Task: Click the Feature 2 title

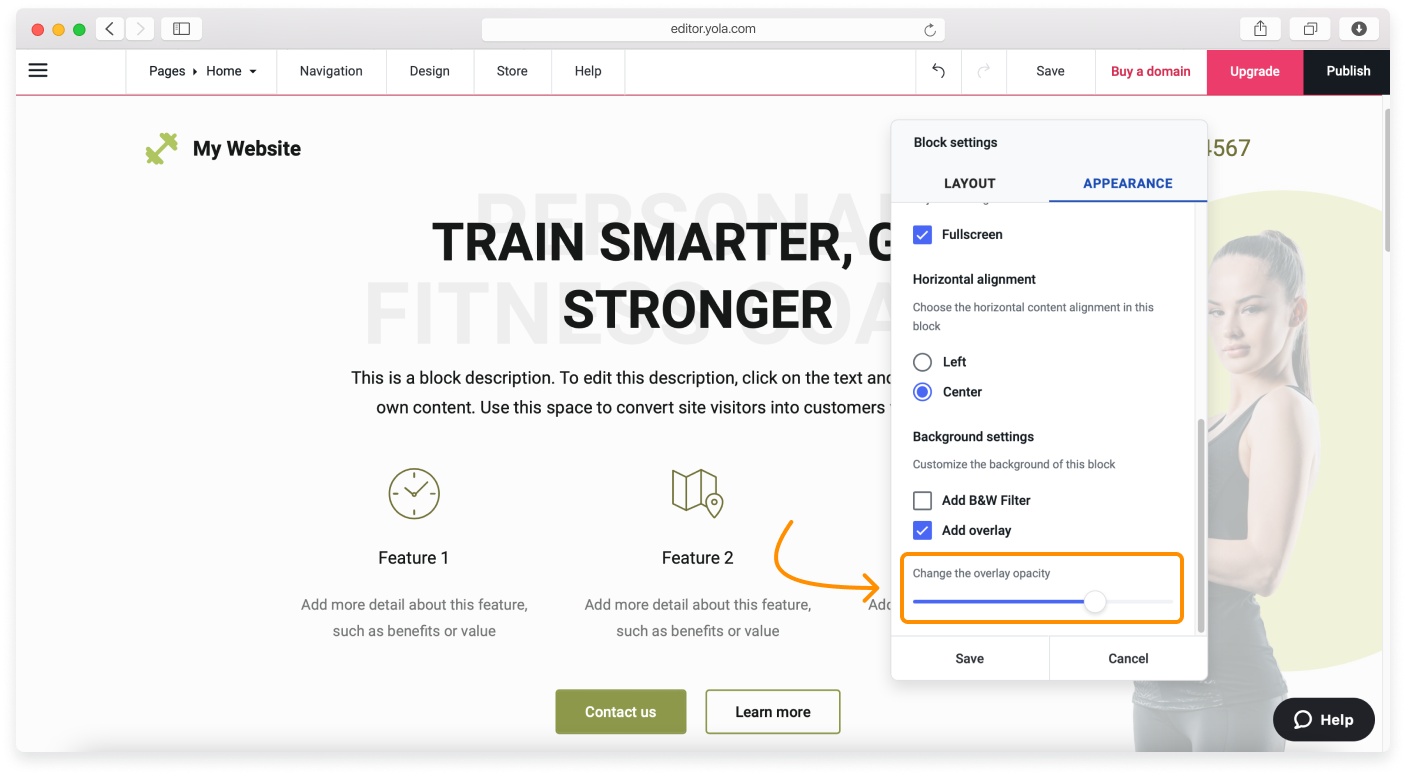Action: point(698,558)
